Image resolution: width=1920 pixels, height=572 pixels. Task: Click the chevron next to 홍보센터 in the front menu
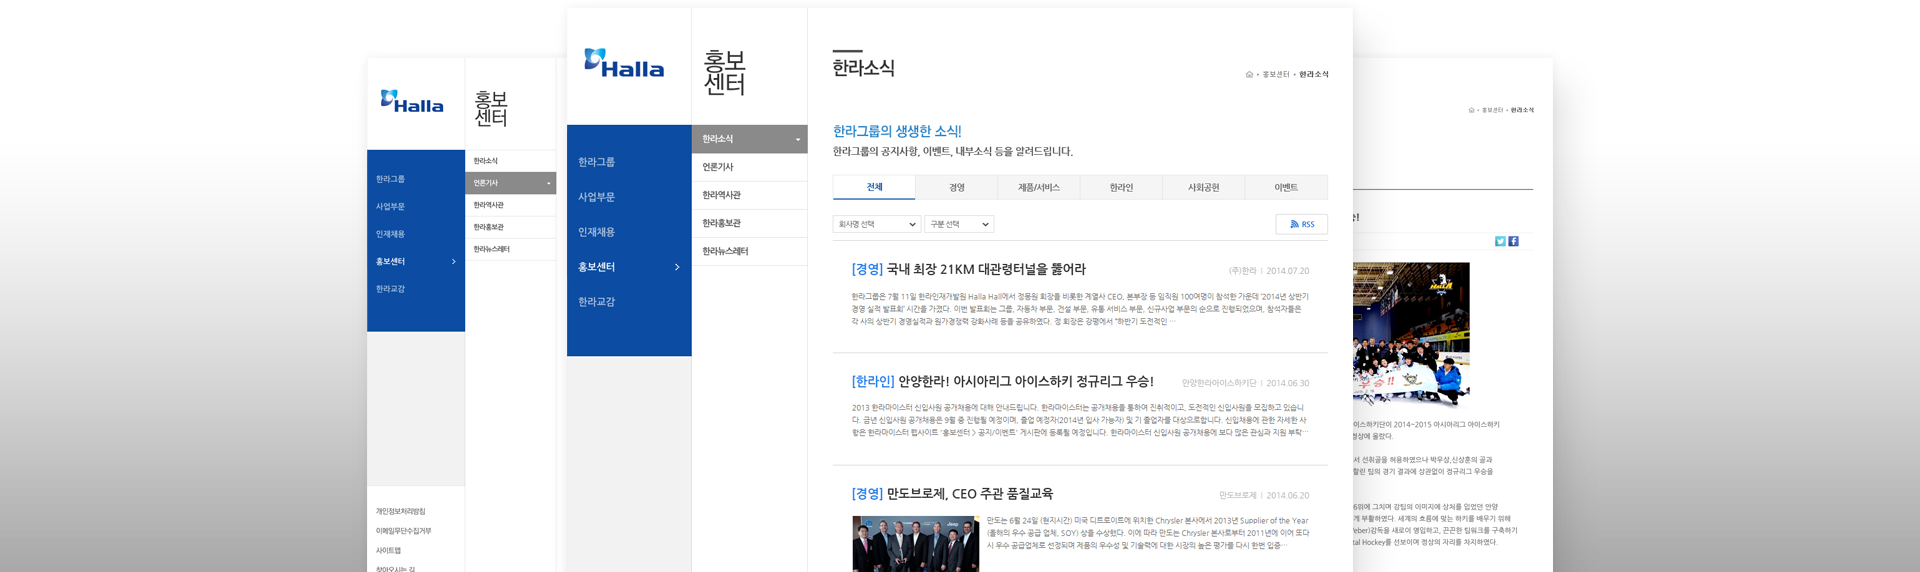tap(677, 267)
